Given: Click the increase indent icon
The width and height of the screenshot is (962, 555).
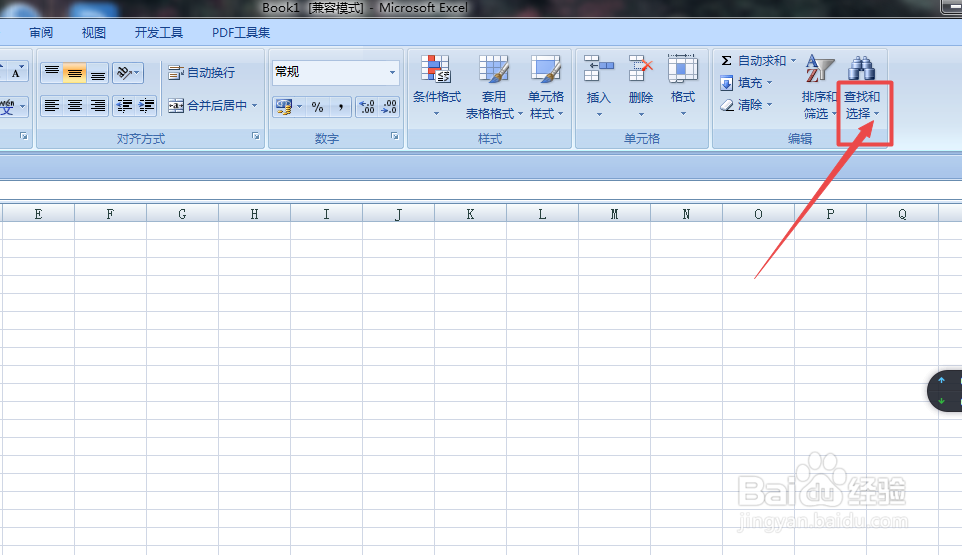Looking at the screenshot, I should click(146, 105).
